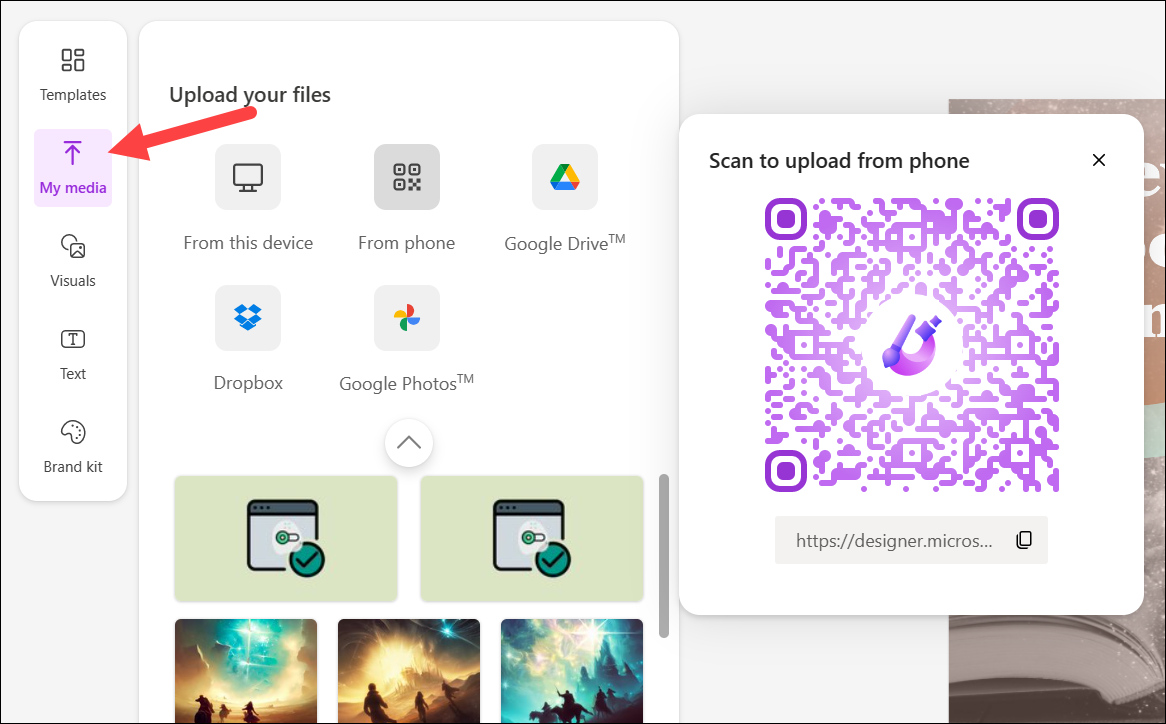The height and width of the screenshot is (724, 1166).
Task: Collapse the upload sources section
Action: tap(408, 442)
